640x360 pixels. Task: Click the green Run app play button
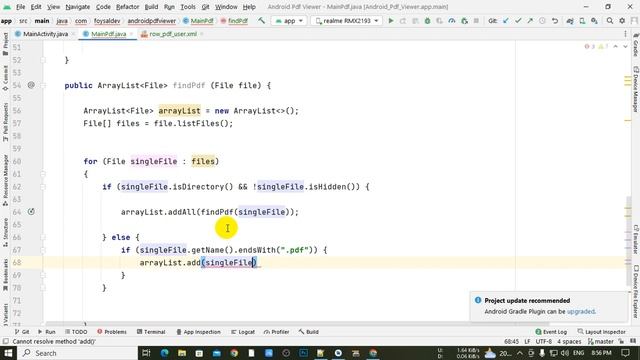tap(391, 21)
